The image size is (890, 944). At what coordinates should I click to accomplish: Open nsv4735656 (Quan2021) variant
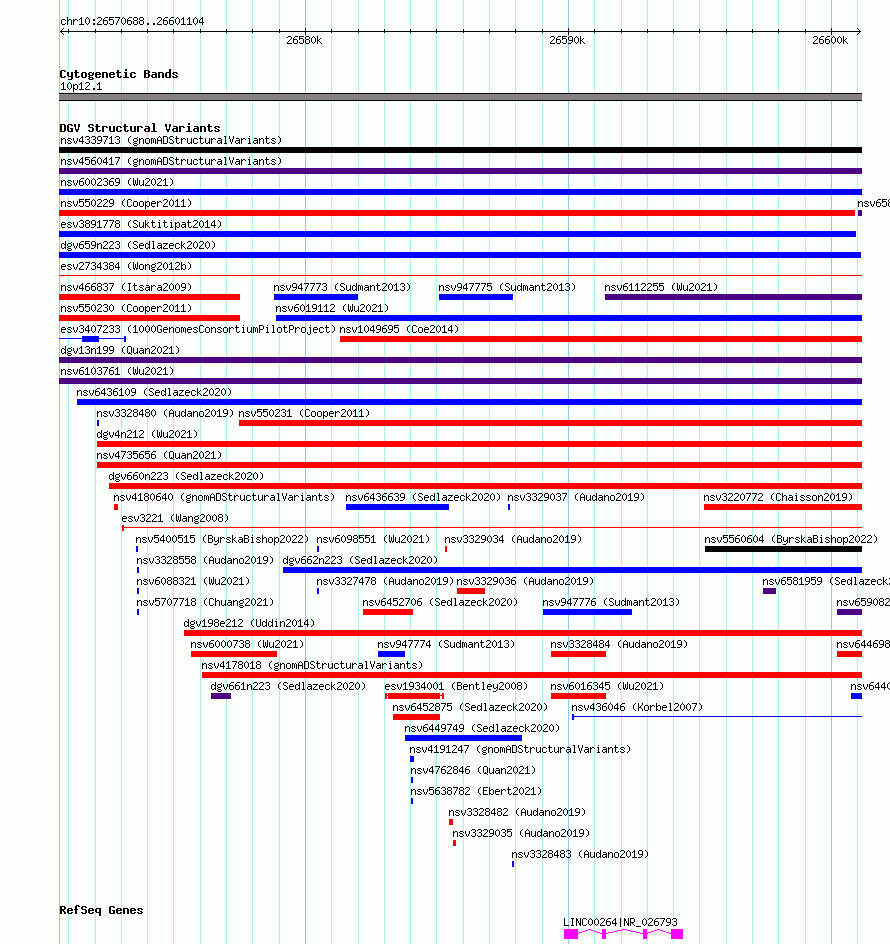coord(159,456)
